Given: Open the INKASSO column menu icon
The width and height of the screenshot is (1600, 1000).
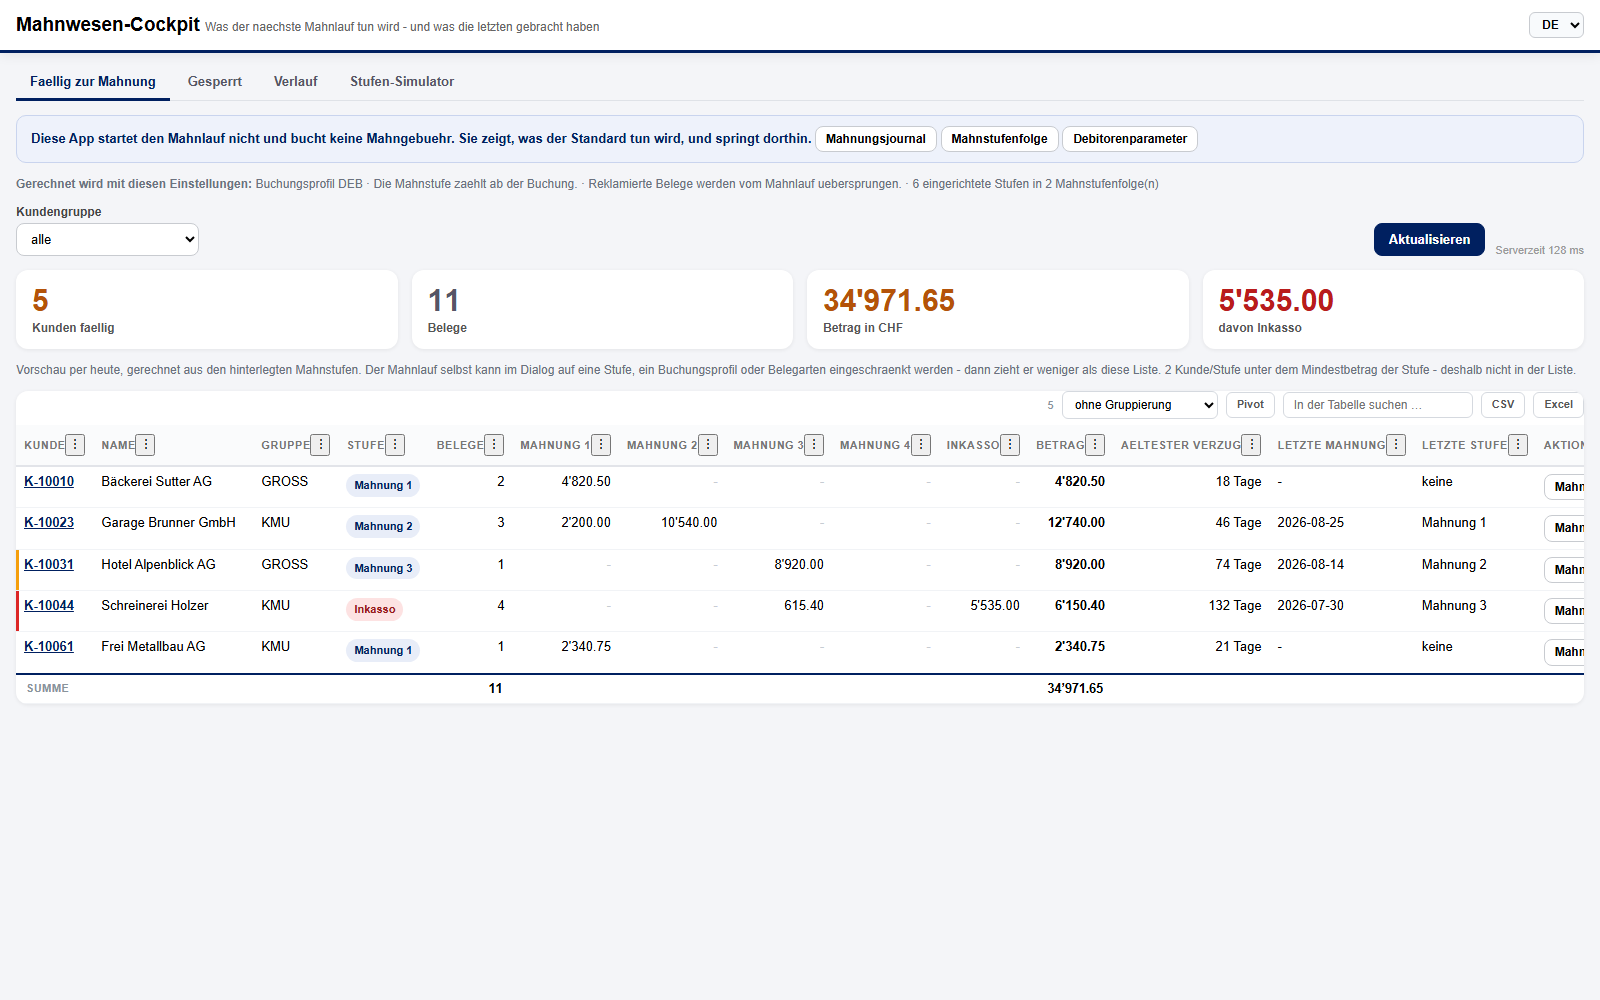Looking at the screenshot, I should [1010, 445].
